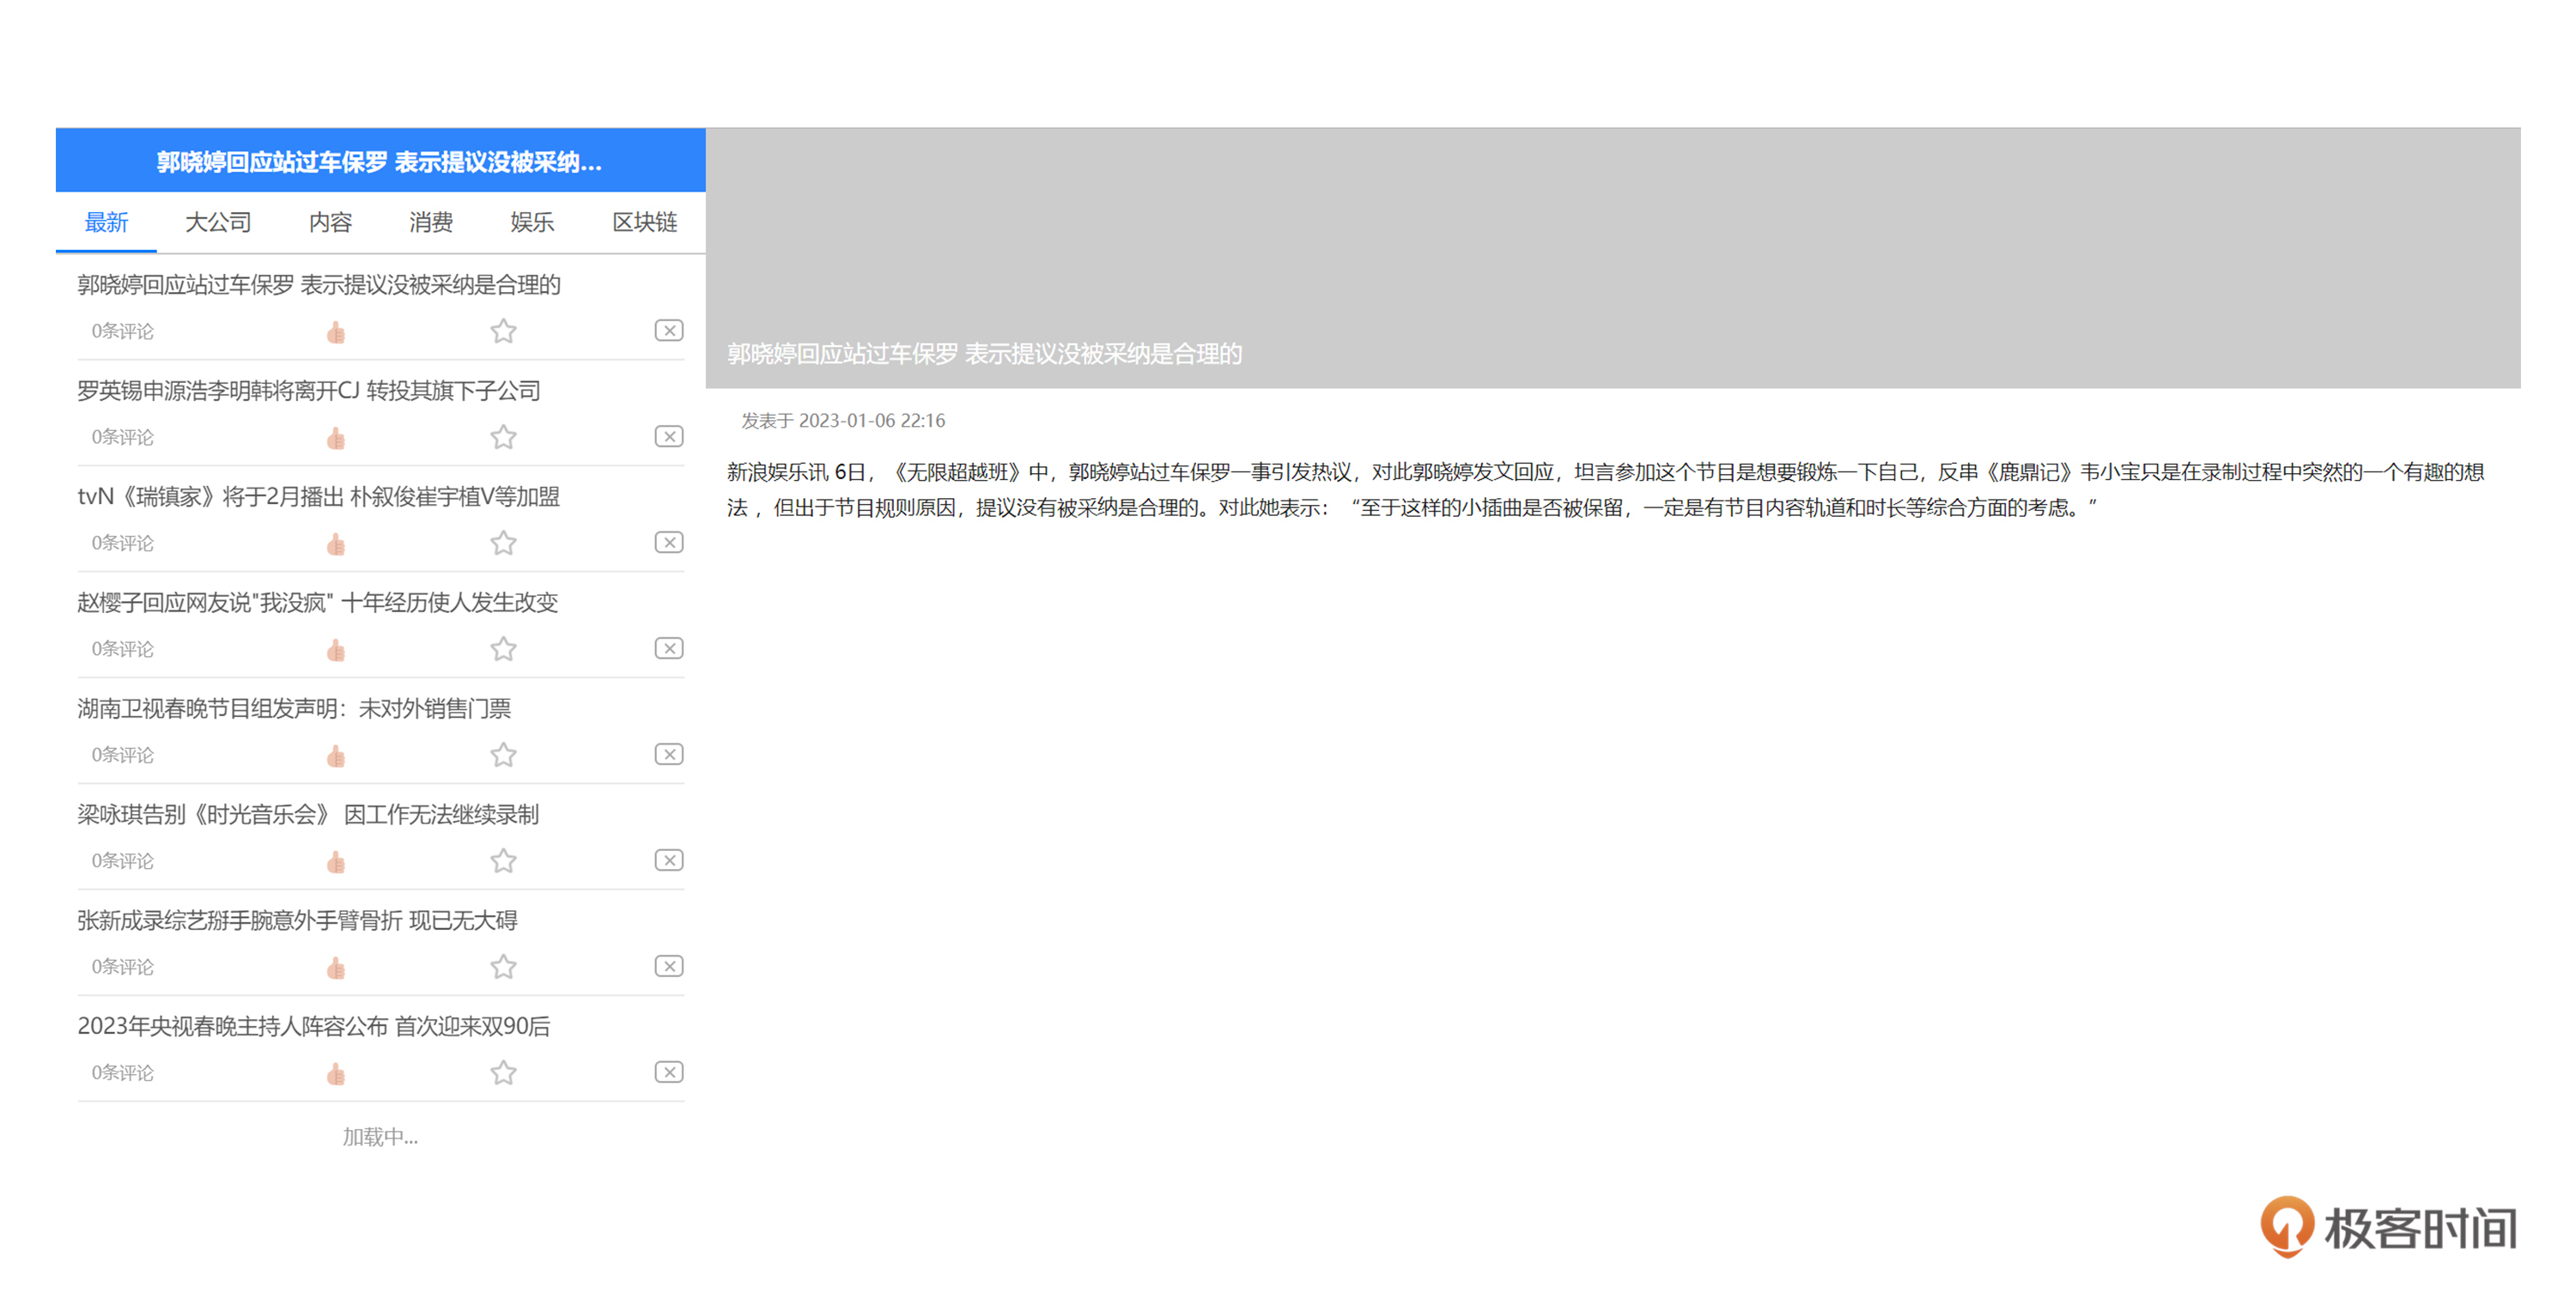
Task: Open the 娱乐 category tab
Action: [531, 222]
